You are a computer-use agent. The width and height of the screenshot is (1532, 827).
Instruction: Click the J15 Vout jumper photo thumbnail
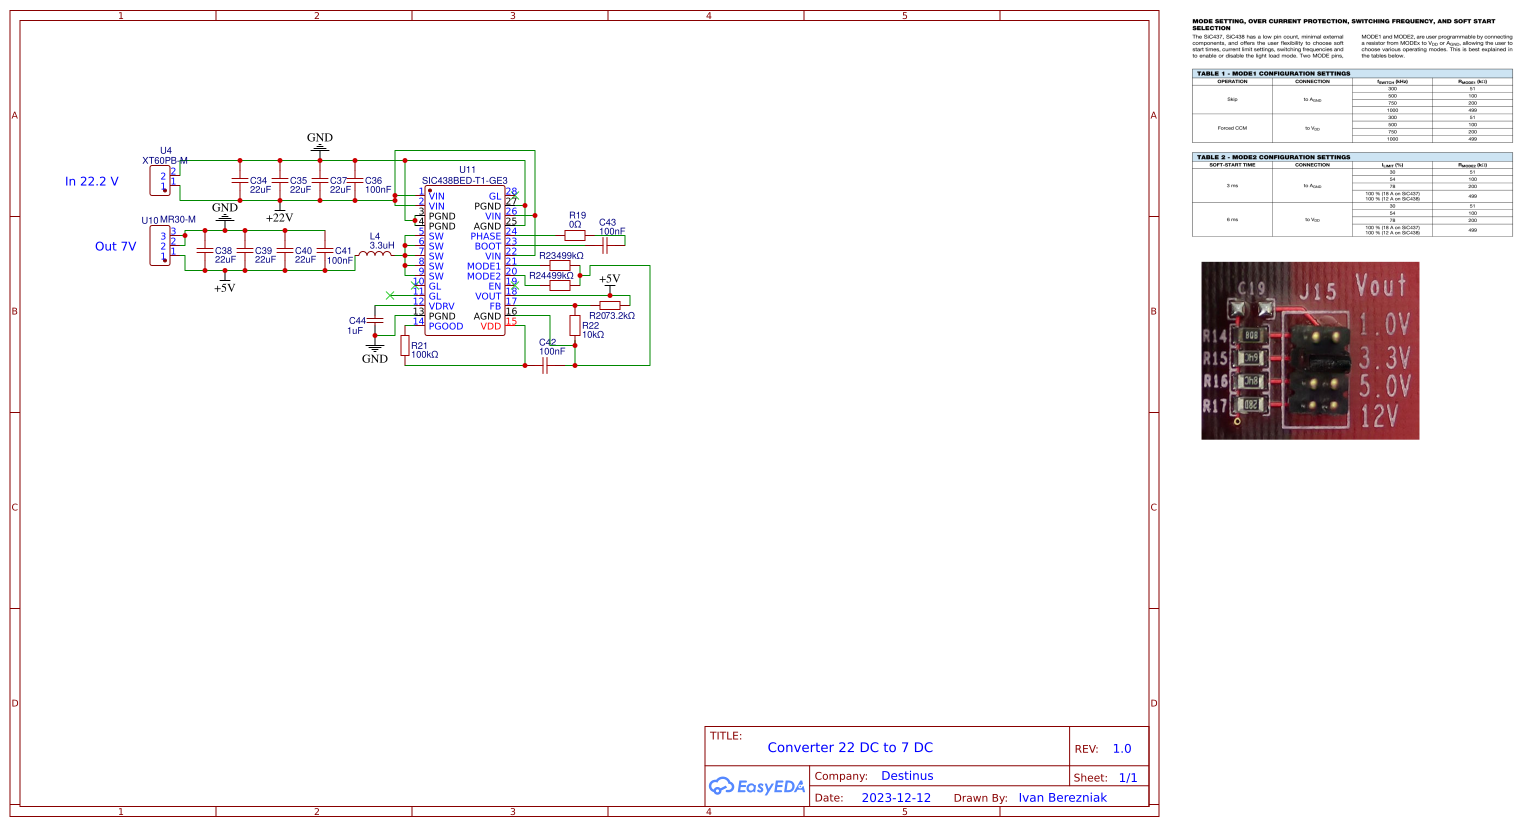pos(1310,352)
